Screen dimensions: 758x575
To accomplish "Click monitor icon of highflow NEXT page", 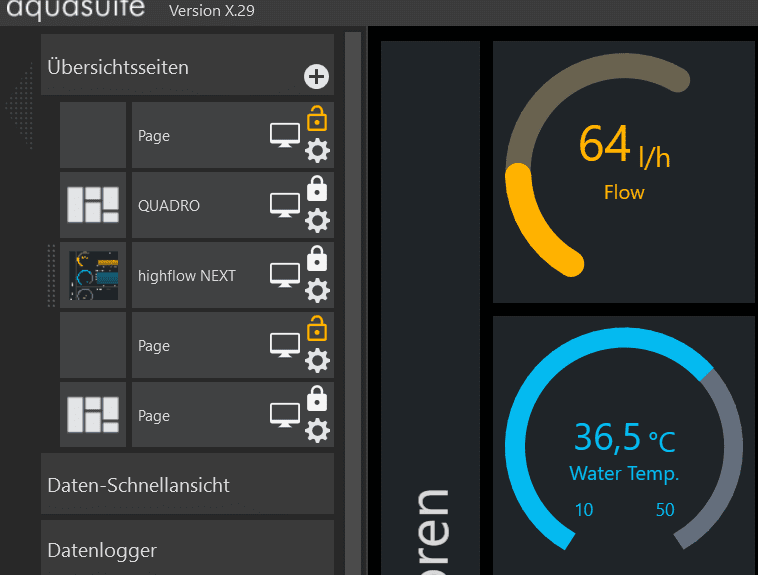I will (285, 275).
